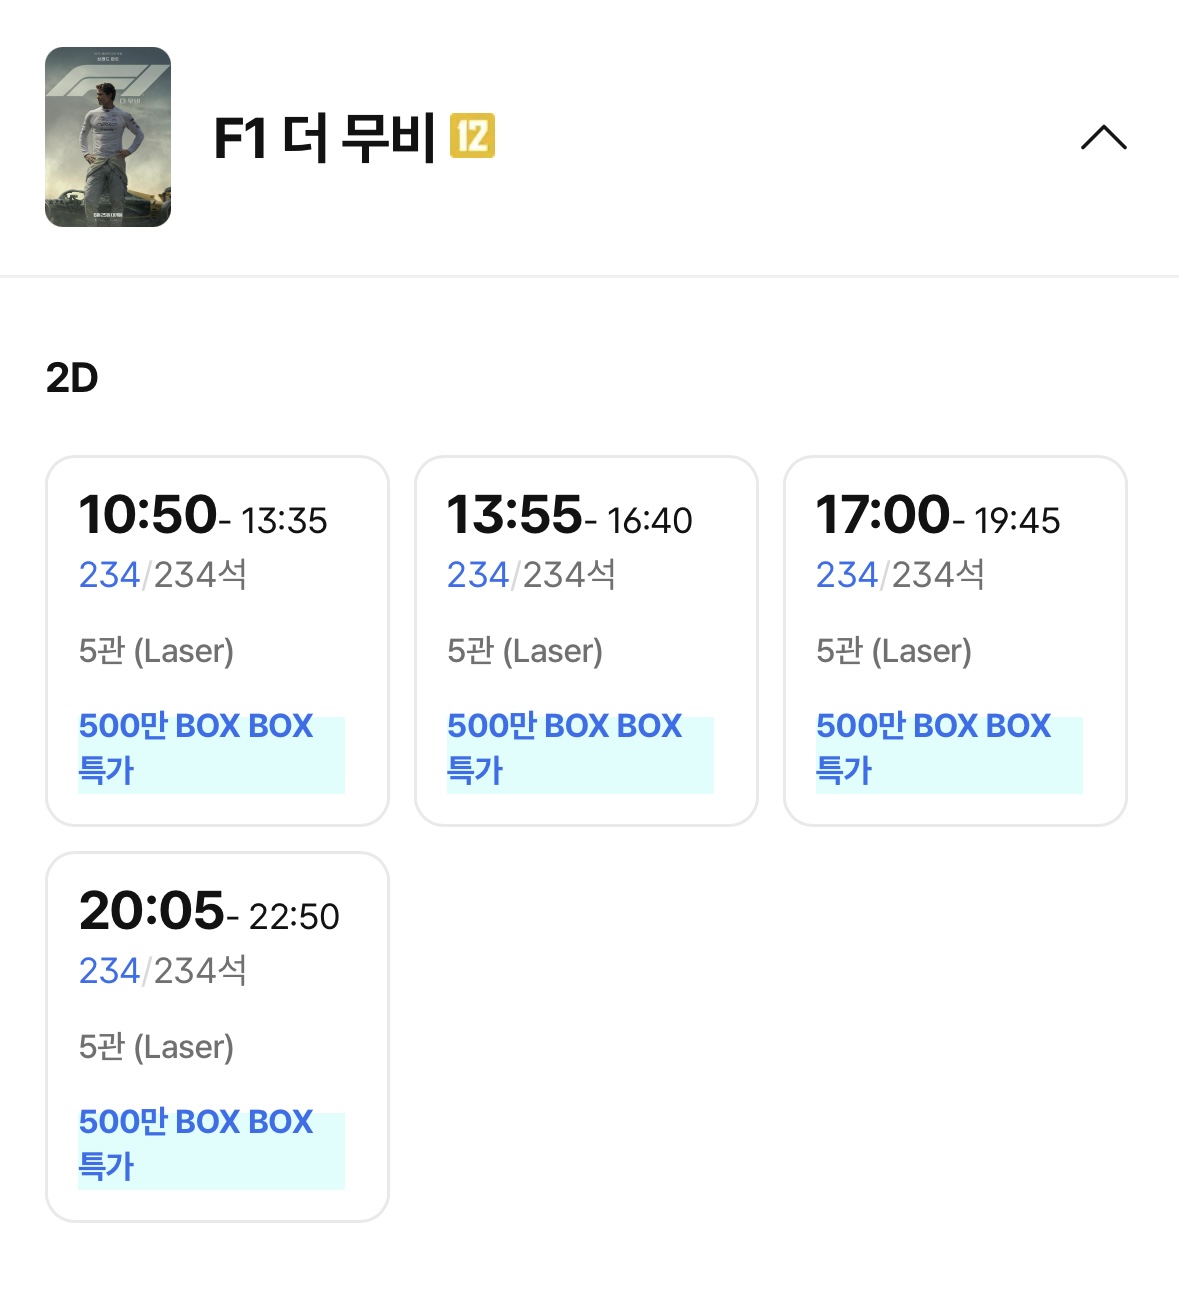Tap the 234/234석 seats of 17:00
This screenshot has height=1311, width=1179.
(900, 575)
